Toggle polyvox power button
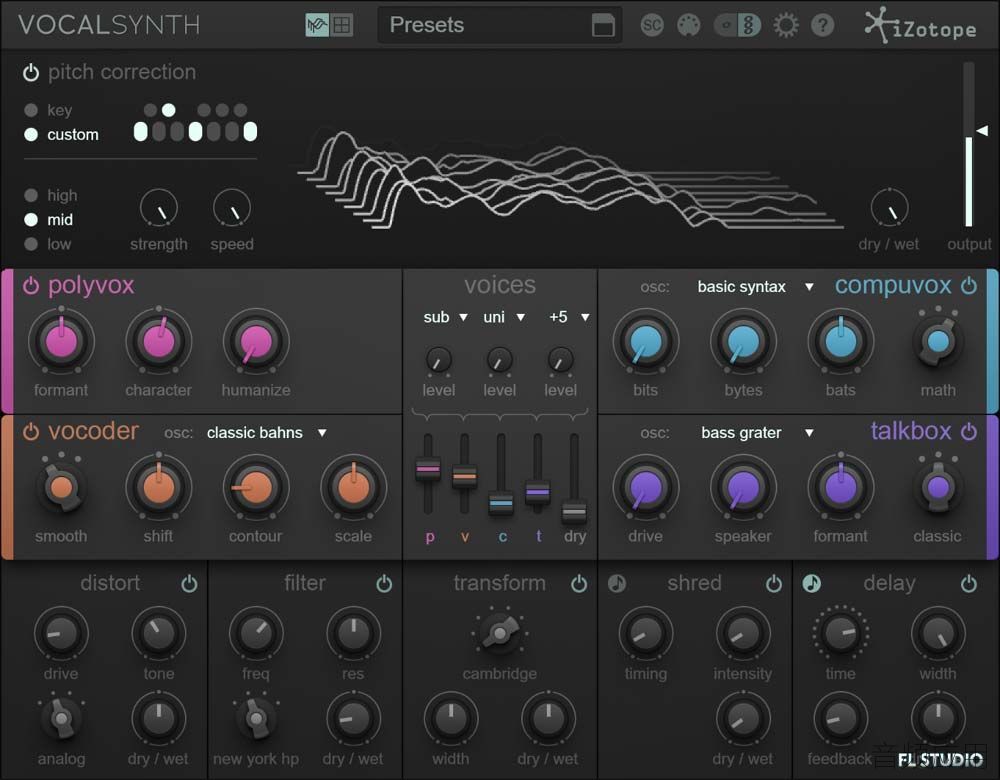Image resolution: width=1000 pixels, height=780 pixels. (31, 285)
